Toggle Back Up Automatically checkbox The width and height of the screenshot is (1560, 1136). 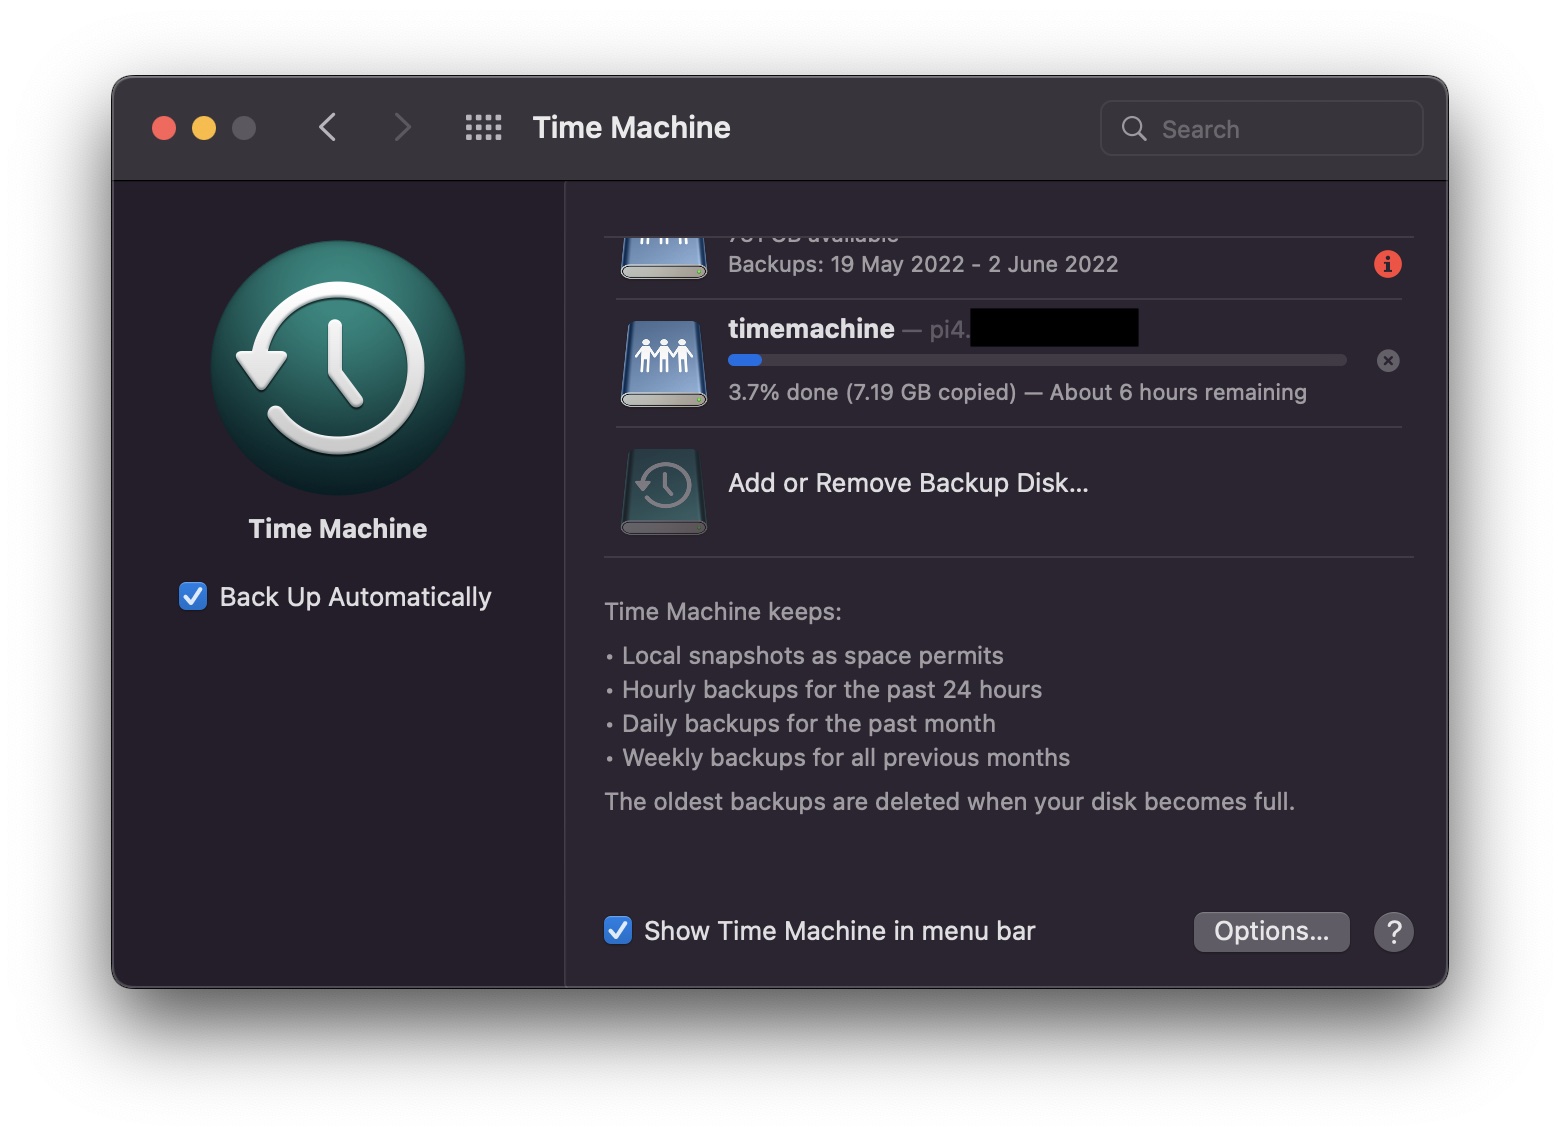click(193, 596)
